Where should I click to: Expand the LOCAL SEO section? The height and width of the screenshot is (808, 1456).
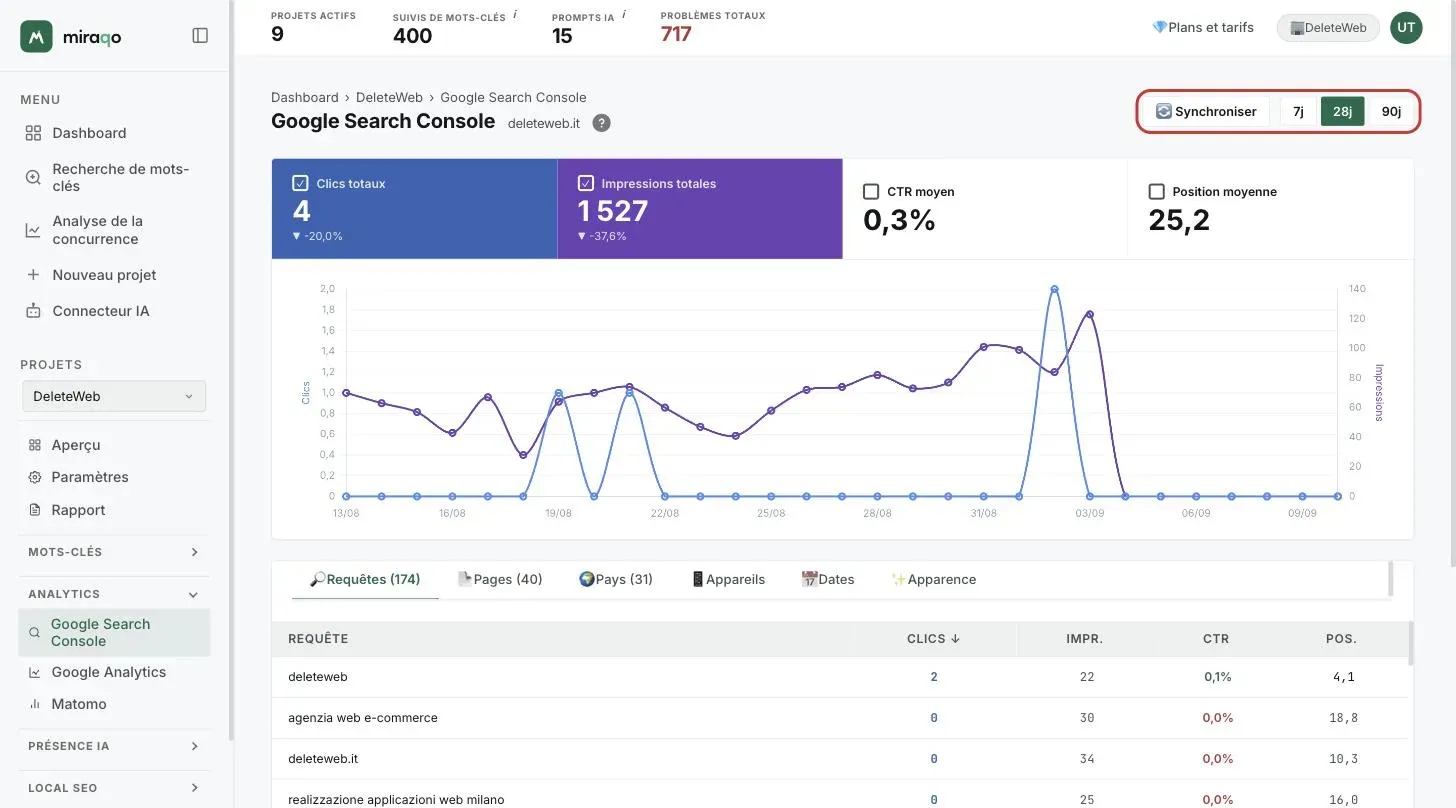194,788
